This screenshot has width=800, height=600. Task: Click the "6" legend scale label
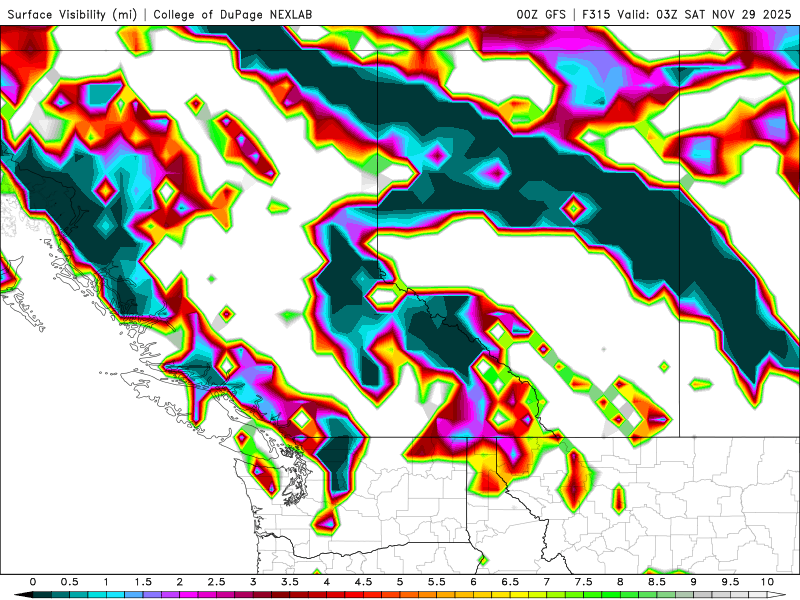(473, 582)
